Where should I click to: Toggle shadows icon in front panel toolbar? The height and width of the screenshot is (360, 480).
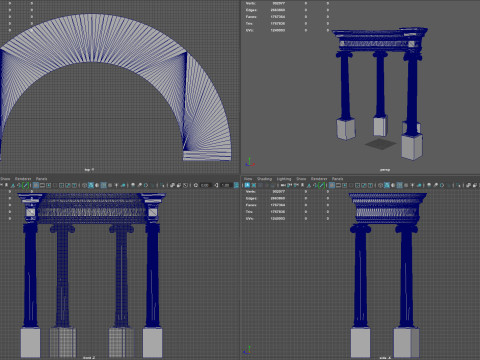click(x=123, y=185)
